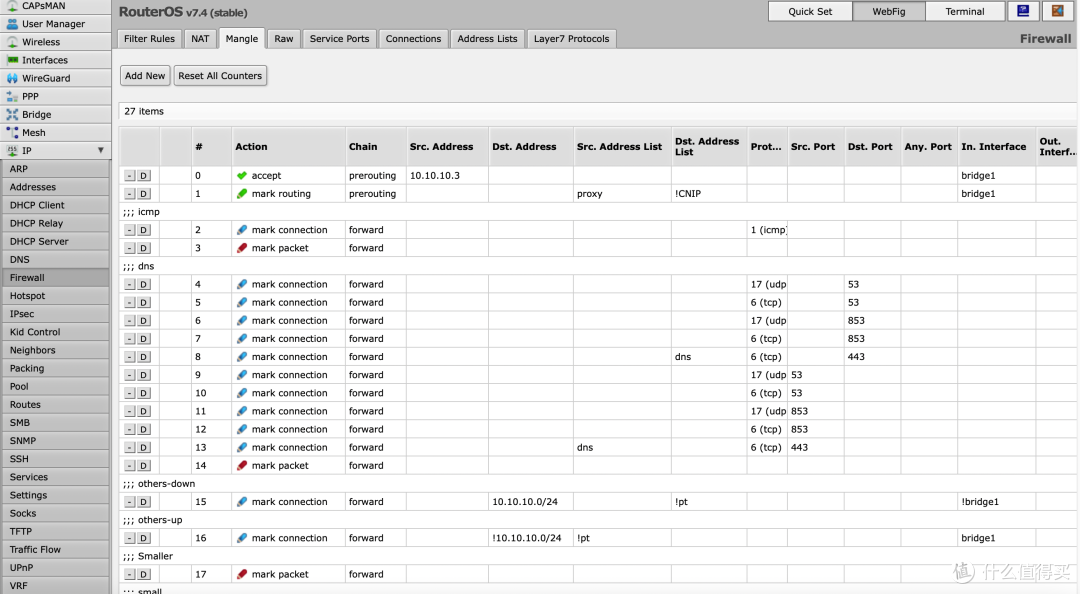Click Reset All Counters button

pos(220,76)
